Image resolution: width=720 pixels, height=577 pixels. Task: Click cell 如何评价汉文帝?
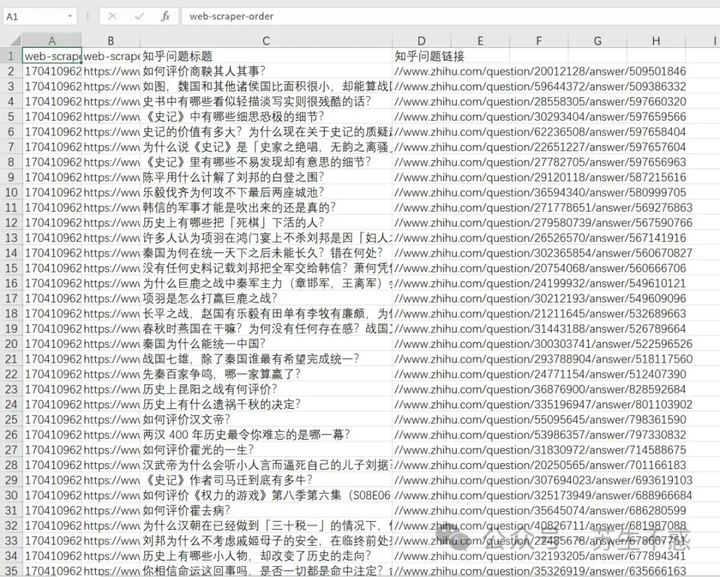point(266,420)
